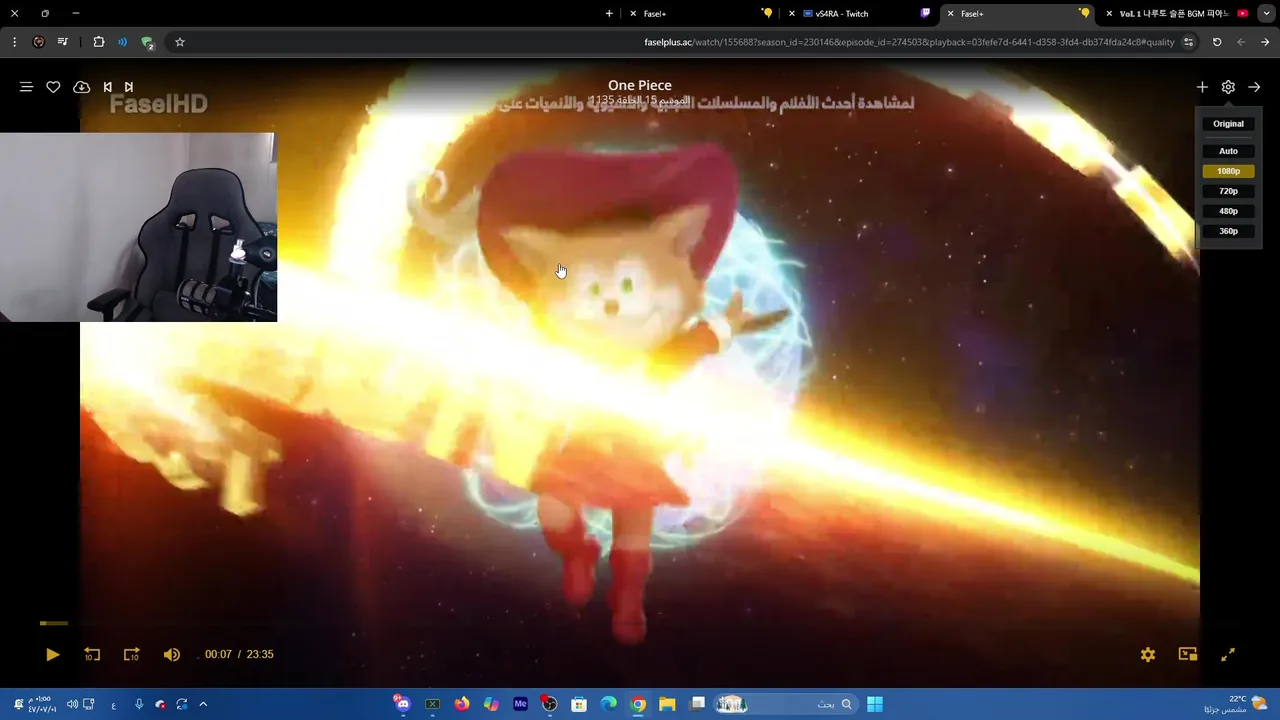The width and height of the screenshot is (1280, 720).
Task: Open the site info tune icon
Action: pyautogui.click(x=1188, y=42)
